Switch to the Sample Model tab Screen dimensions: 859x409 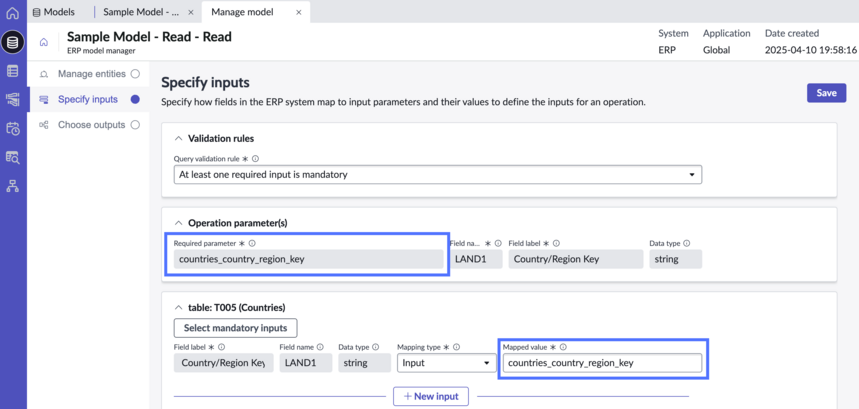click(141, 11)
